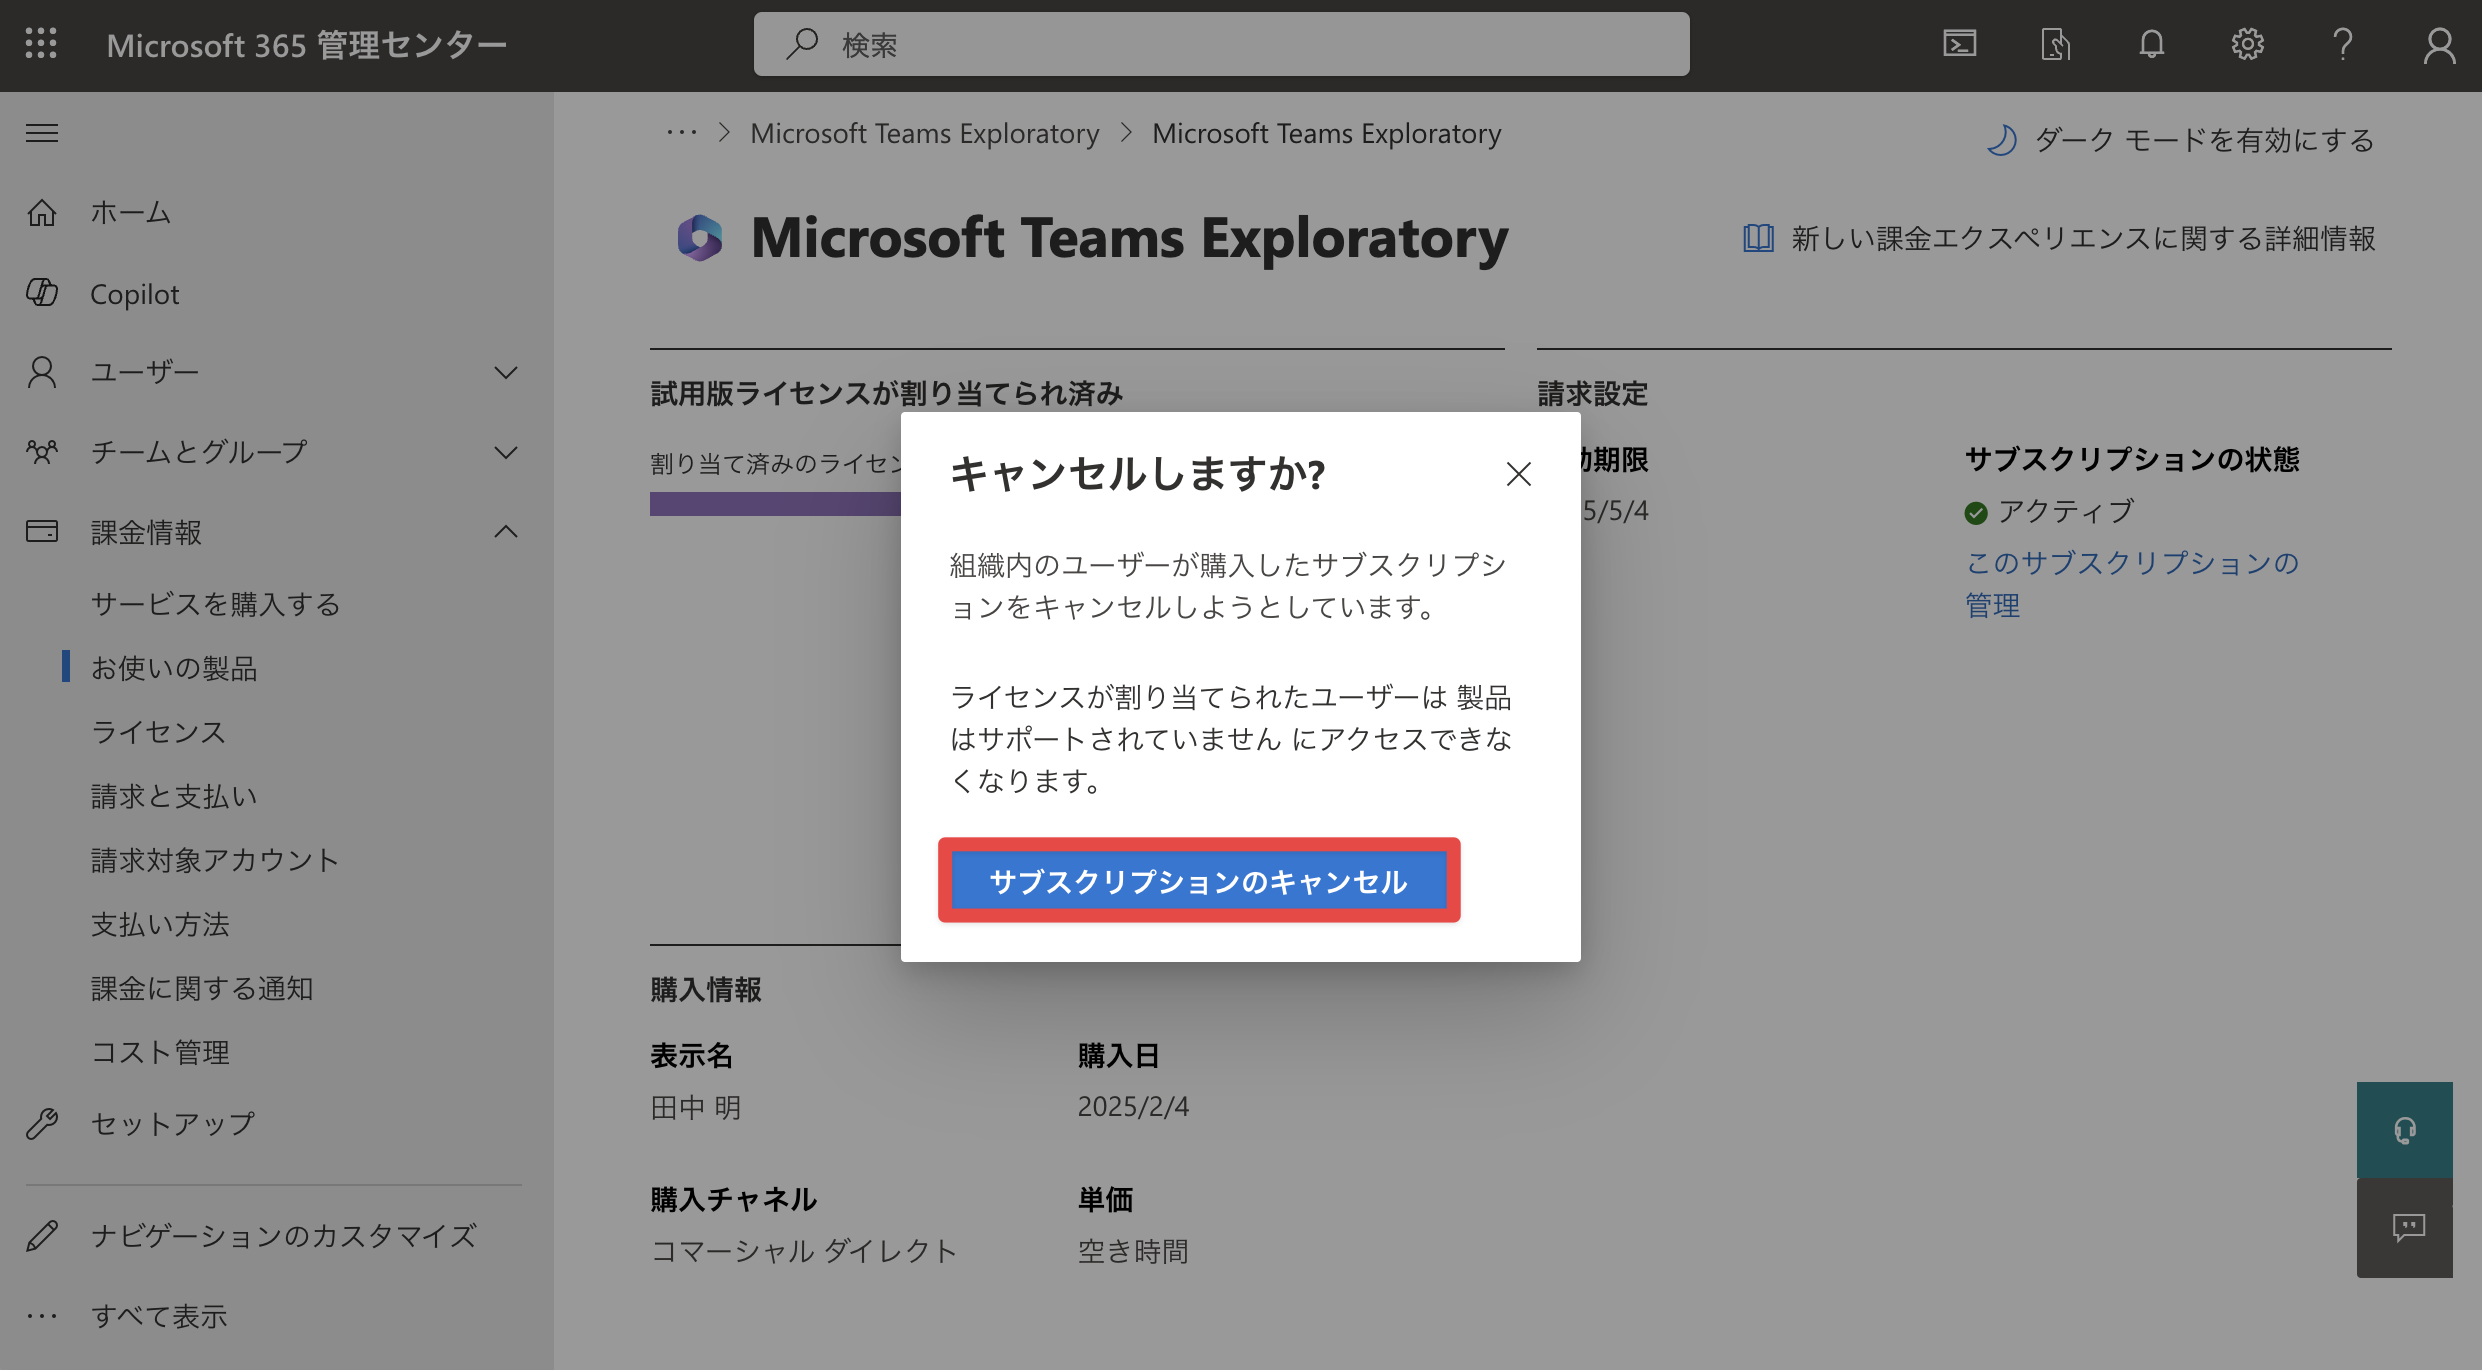Select 課金に関する通知 in sidebar
The image size is (2482, 1370).
click(x=202, y=988)
